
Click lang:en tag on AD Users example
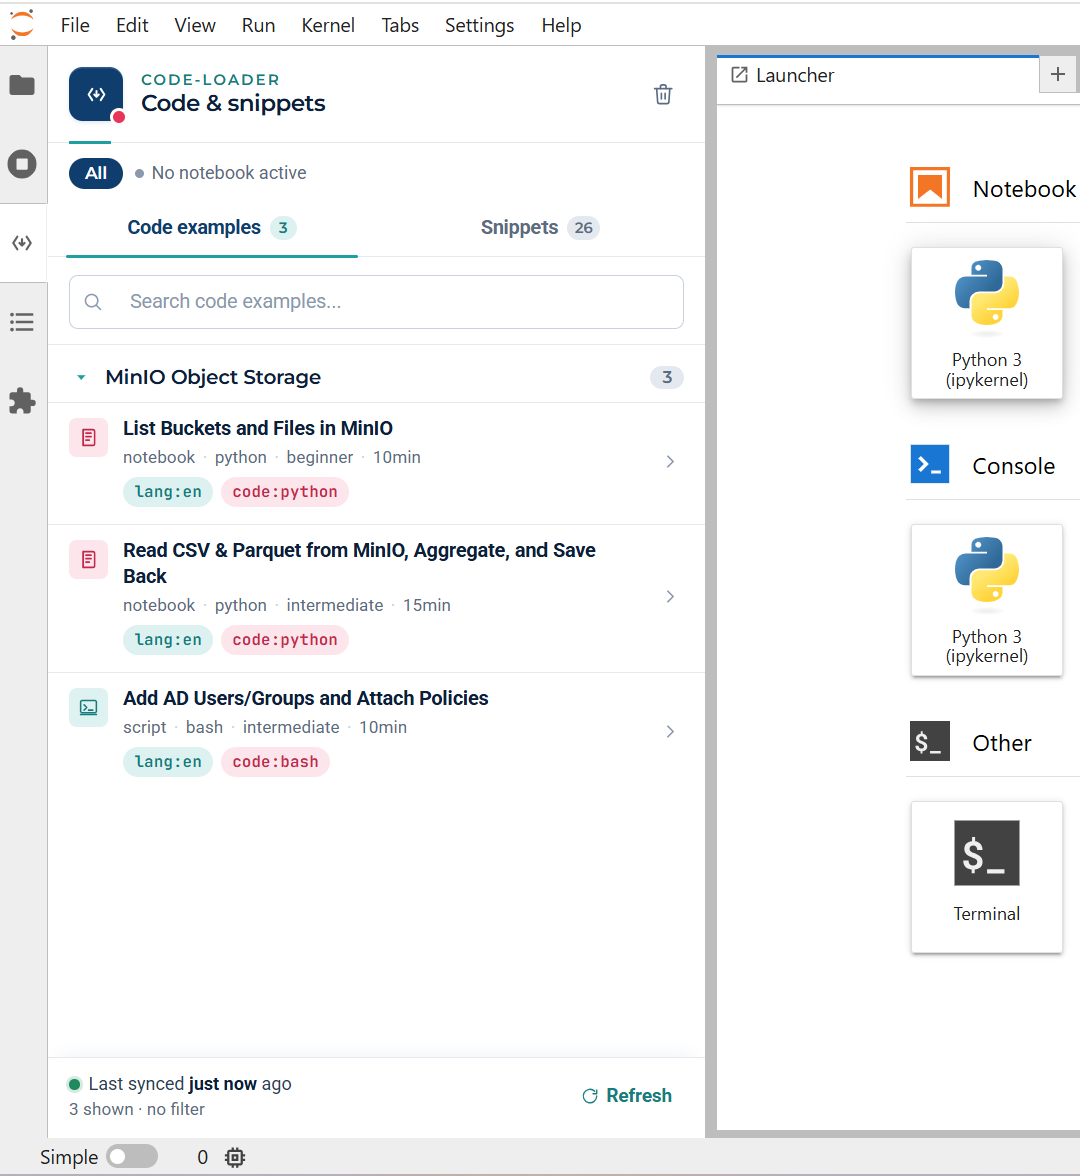[168, 762]
